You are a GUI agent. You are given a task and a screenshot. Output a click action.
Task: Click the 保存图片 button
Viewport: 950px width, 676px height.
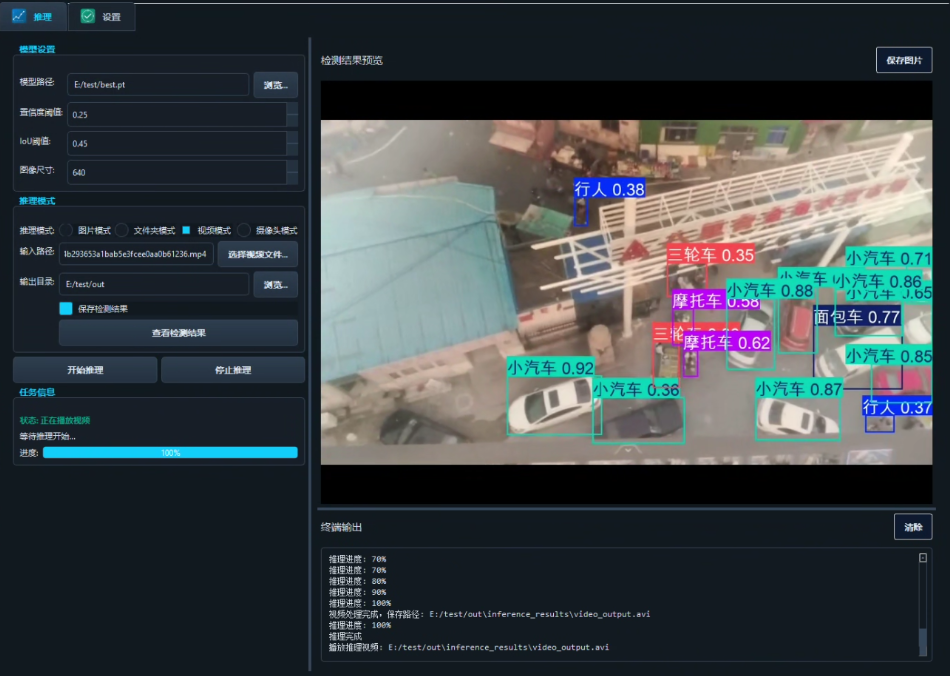pos(904,60)
